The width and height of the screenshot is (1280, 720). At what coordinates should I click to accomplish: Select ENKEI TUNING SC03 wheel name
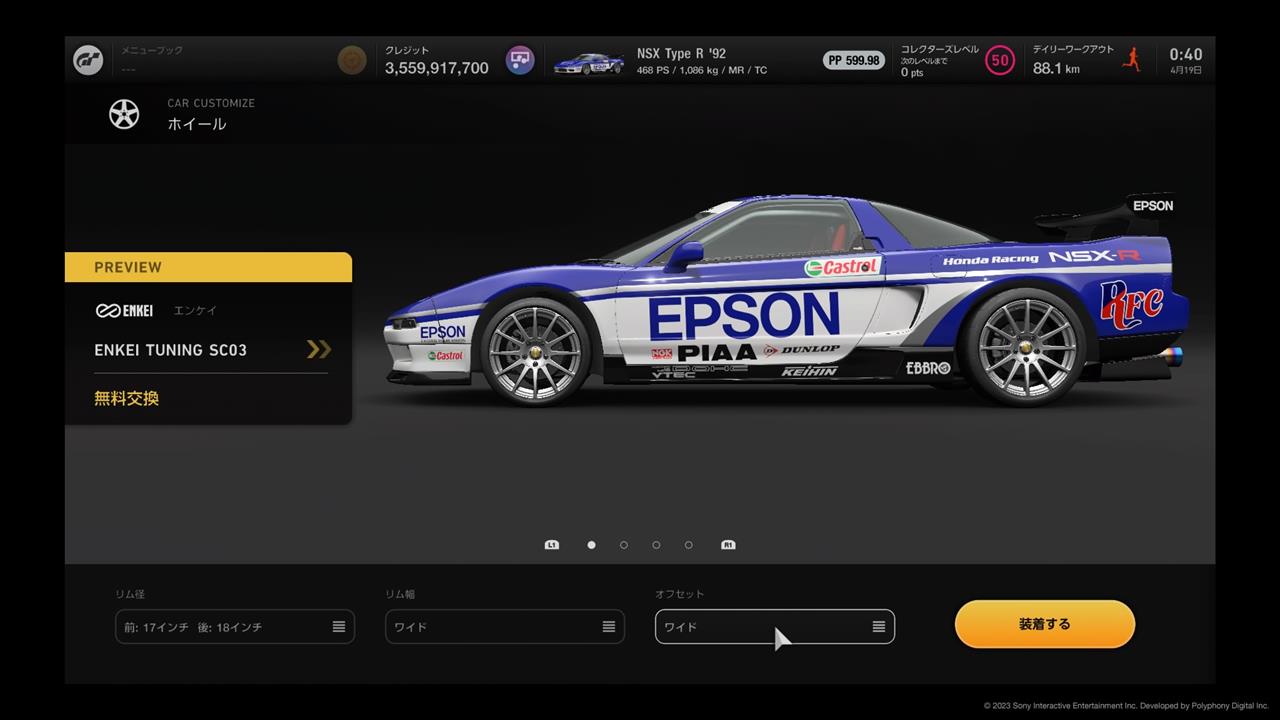pos(170,350)
